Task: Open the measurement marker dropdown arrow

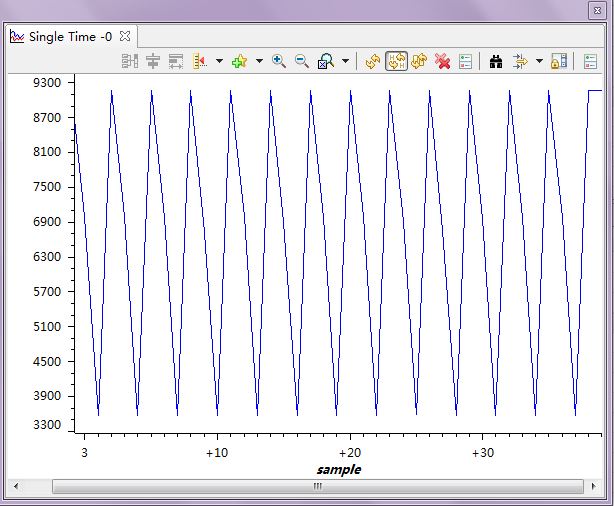Action: [219, 61]
